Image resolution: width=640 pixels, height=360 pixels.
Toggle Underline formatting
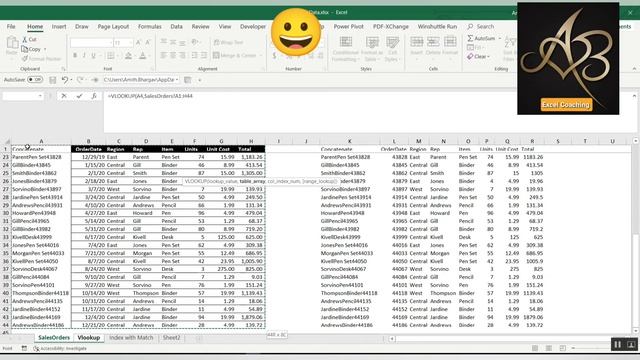pos(93,56)
